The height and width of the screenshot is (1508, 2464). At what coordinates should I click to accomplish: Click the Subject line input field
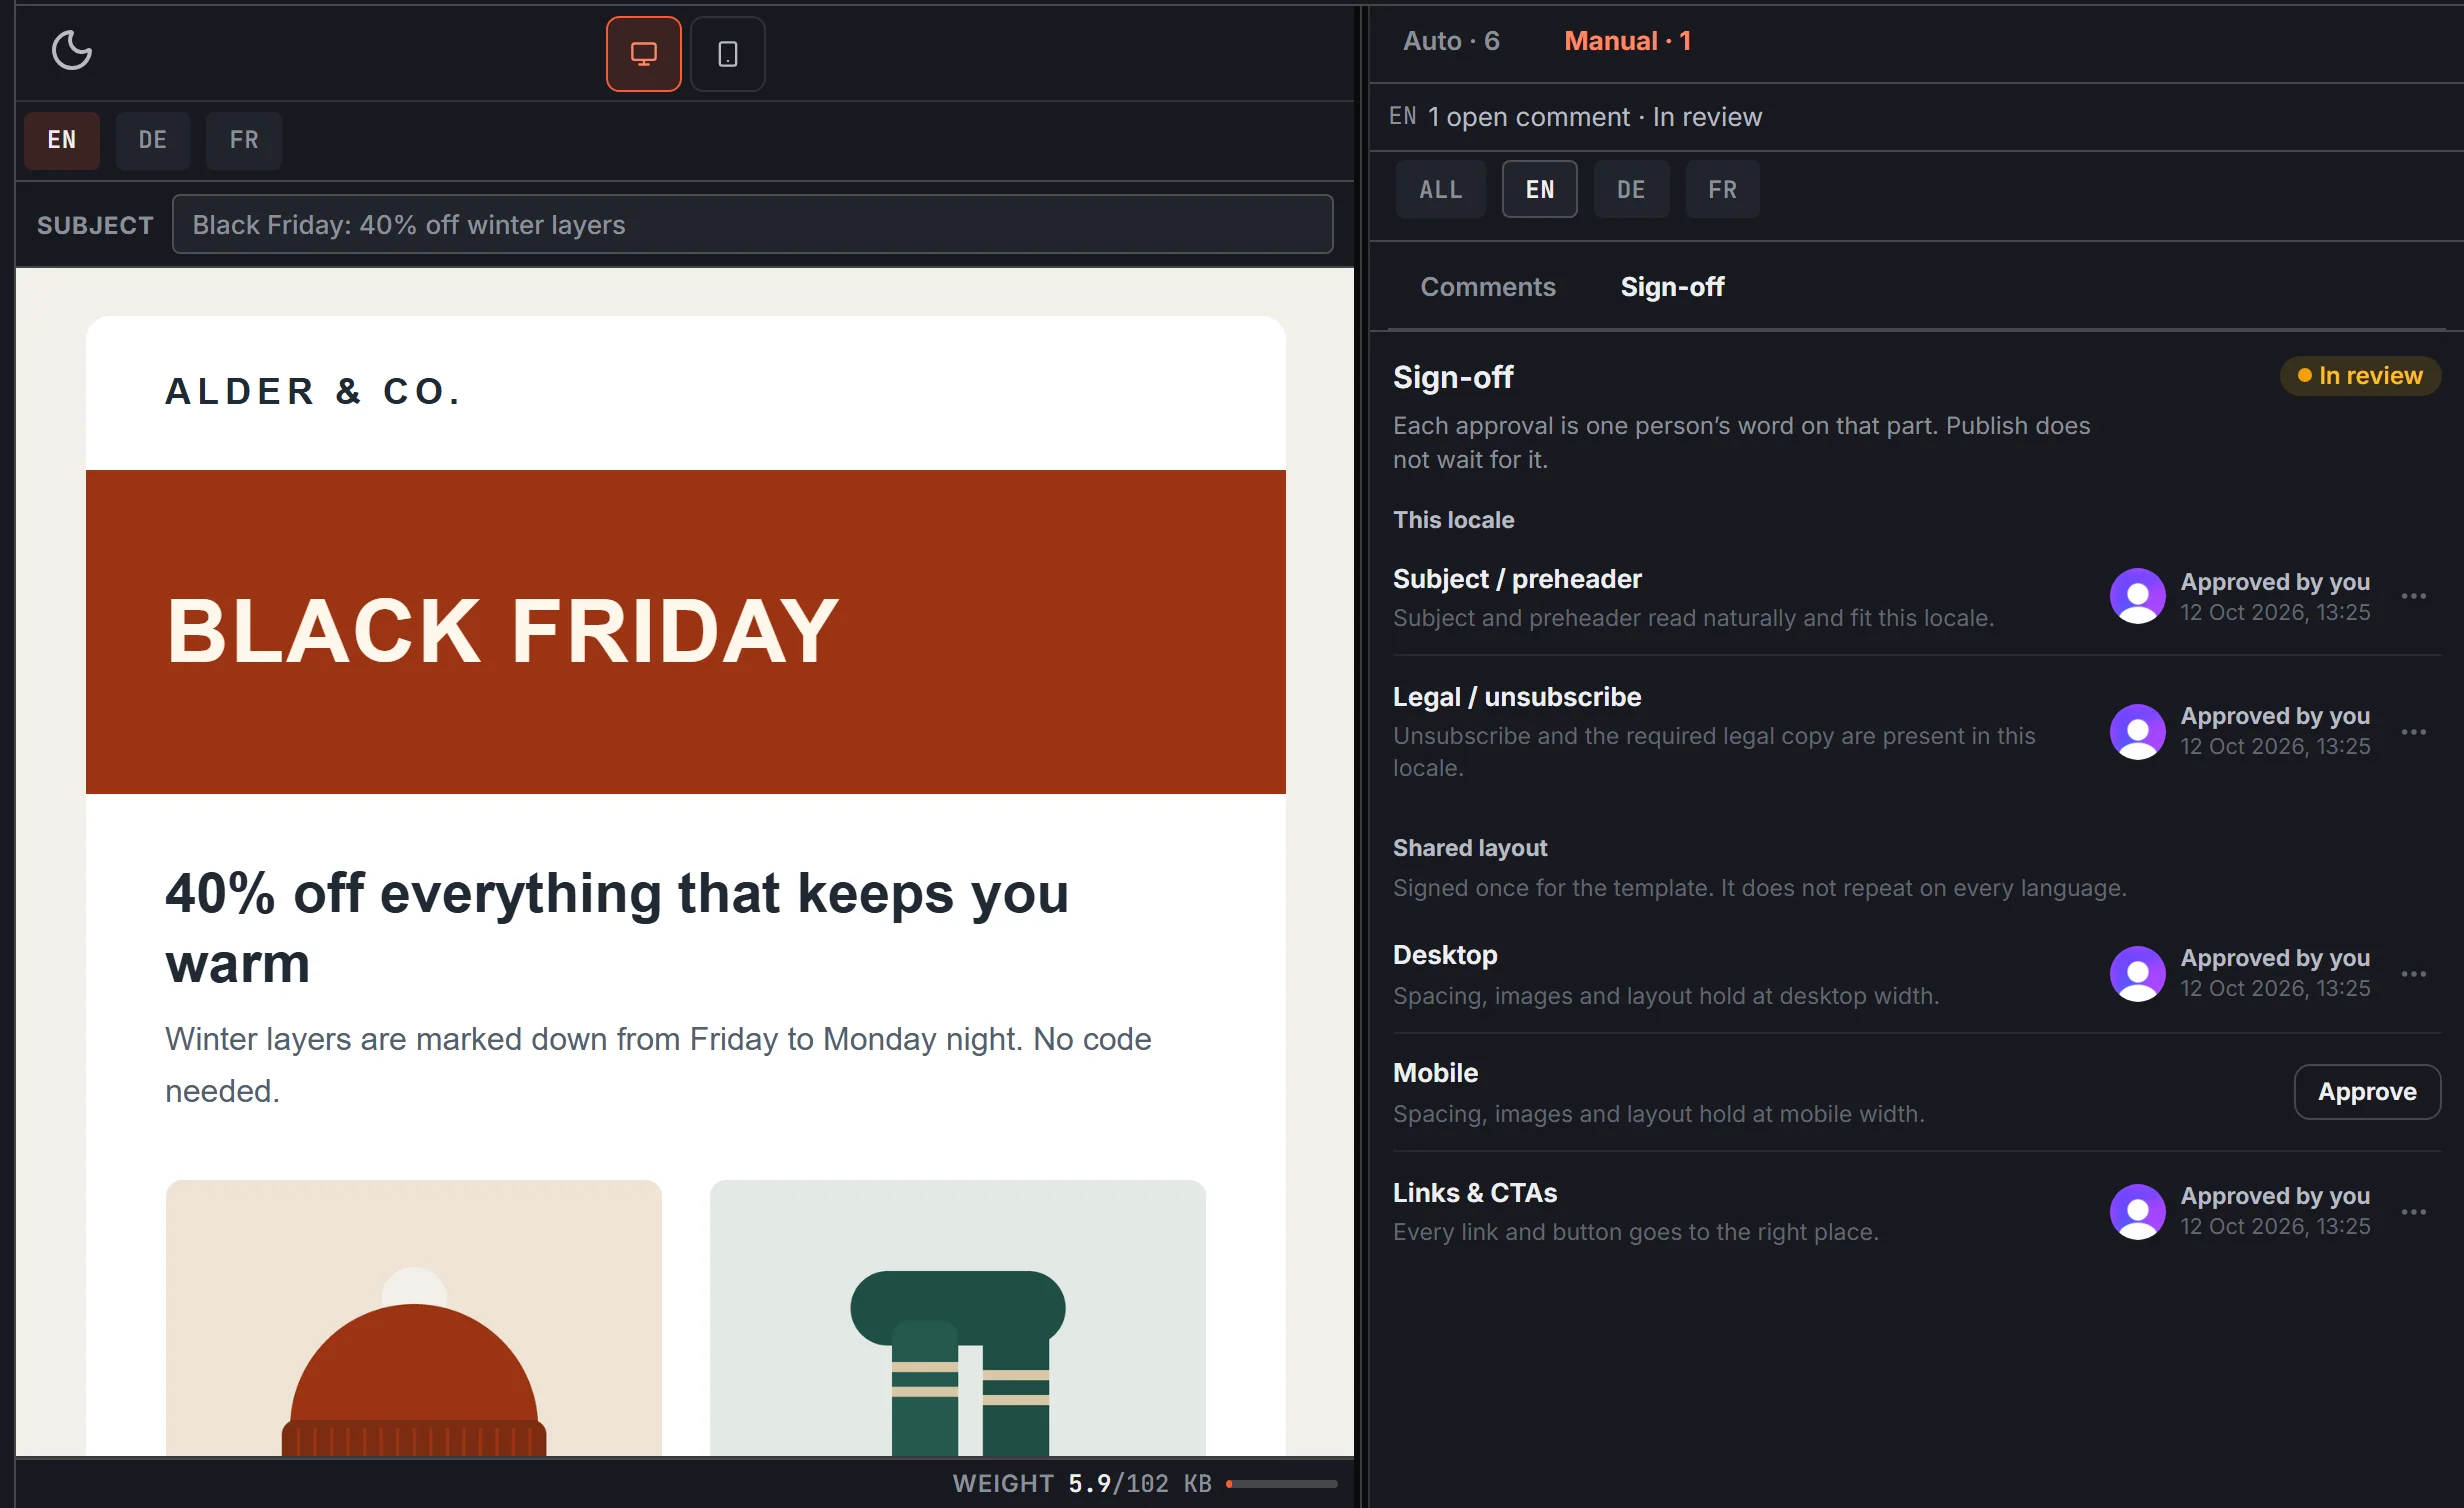coord(752,225)
